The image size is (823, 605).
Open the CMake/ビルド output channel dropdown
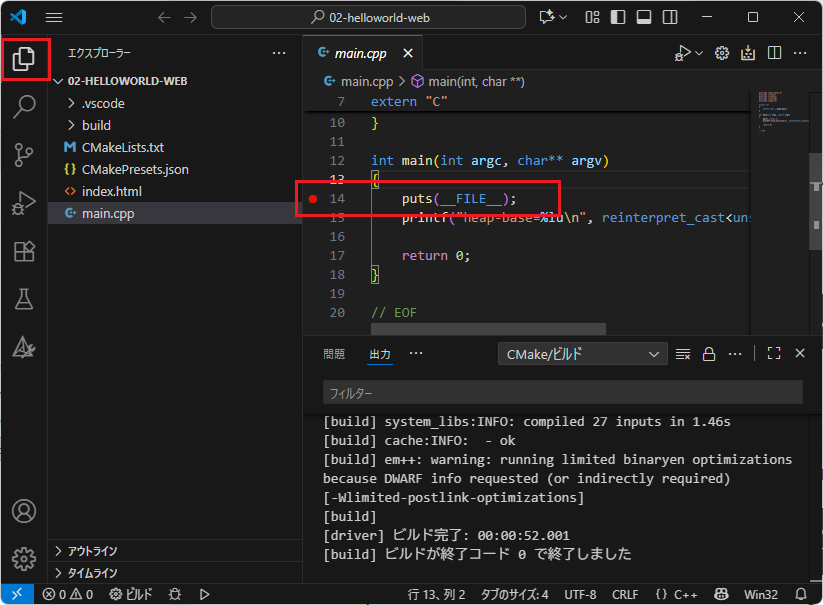(x=583, y=354)
